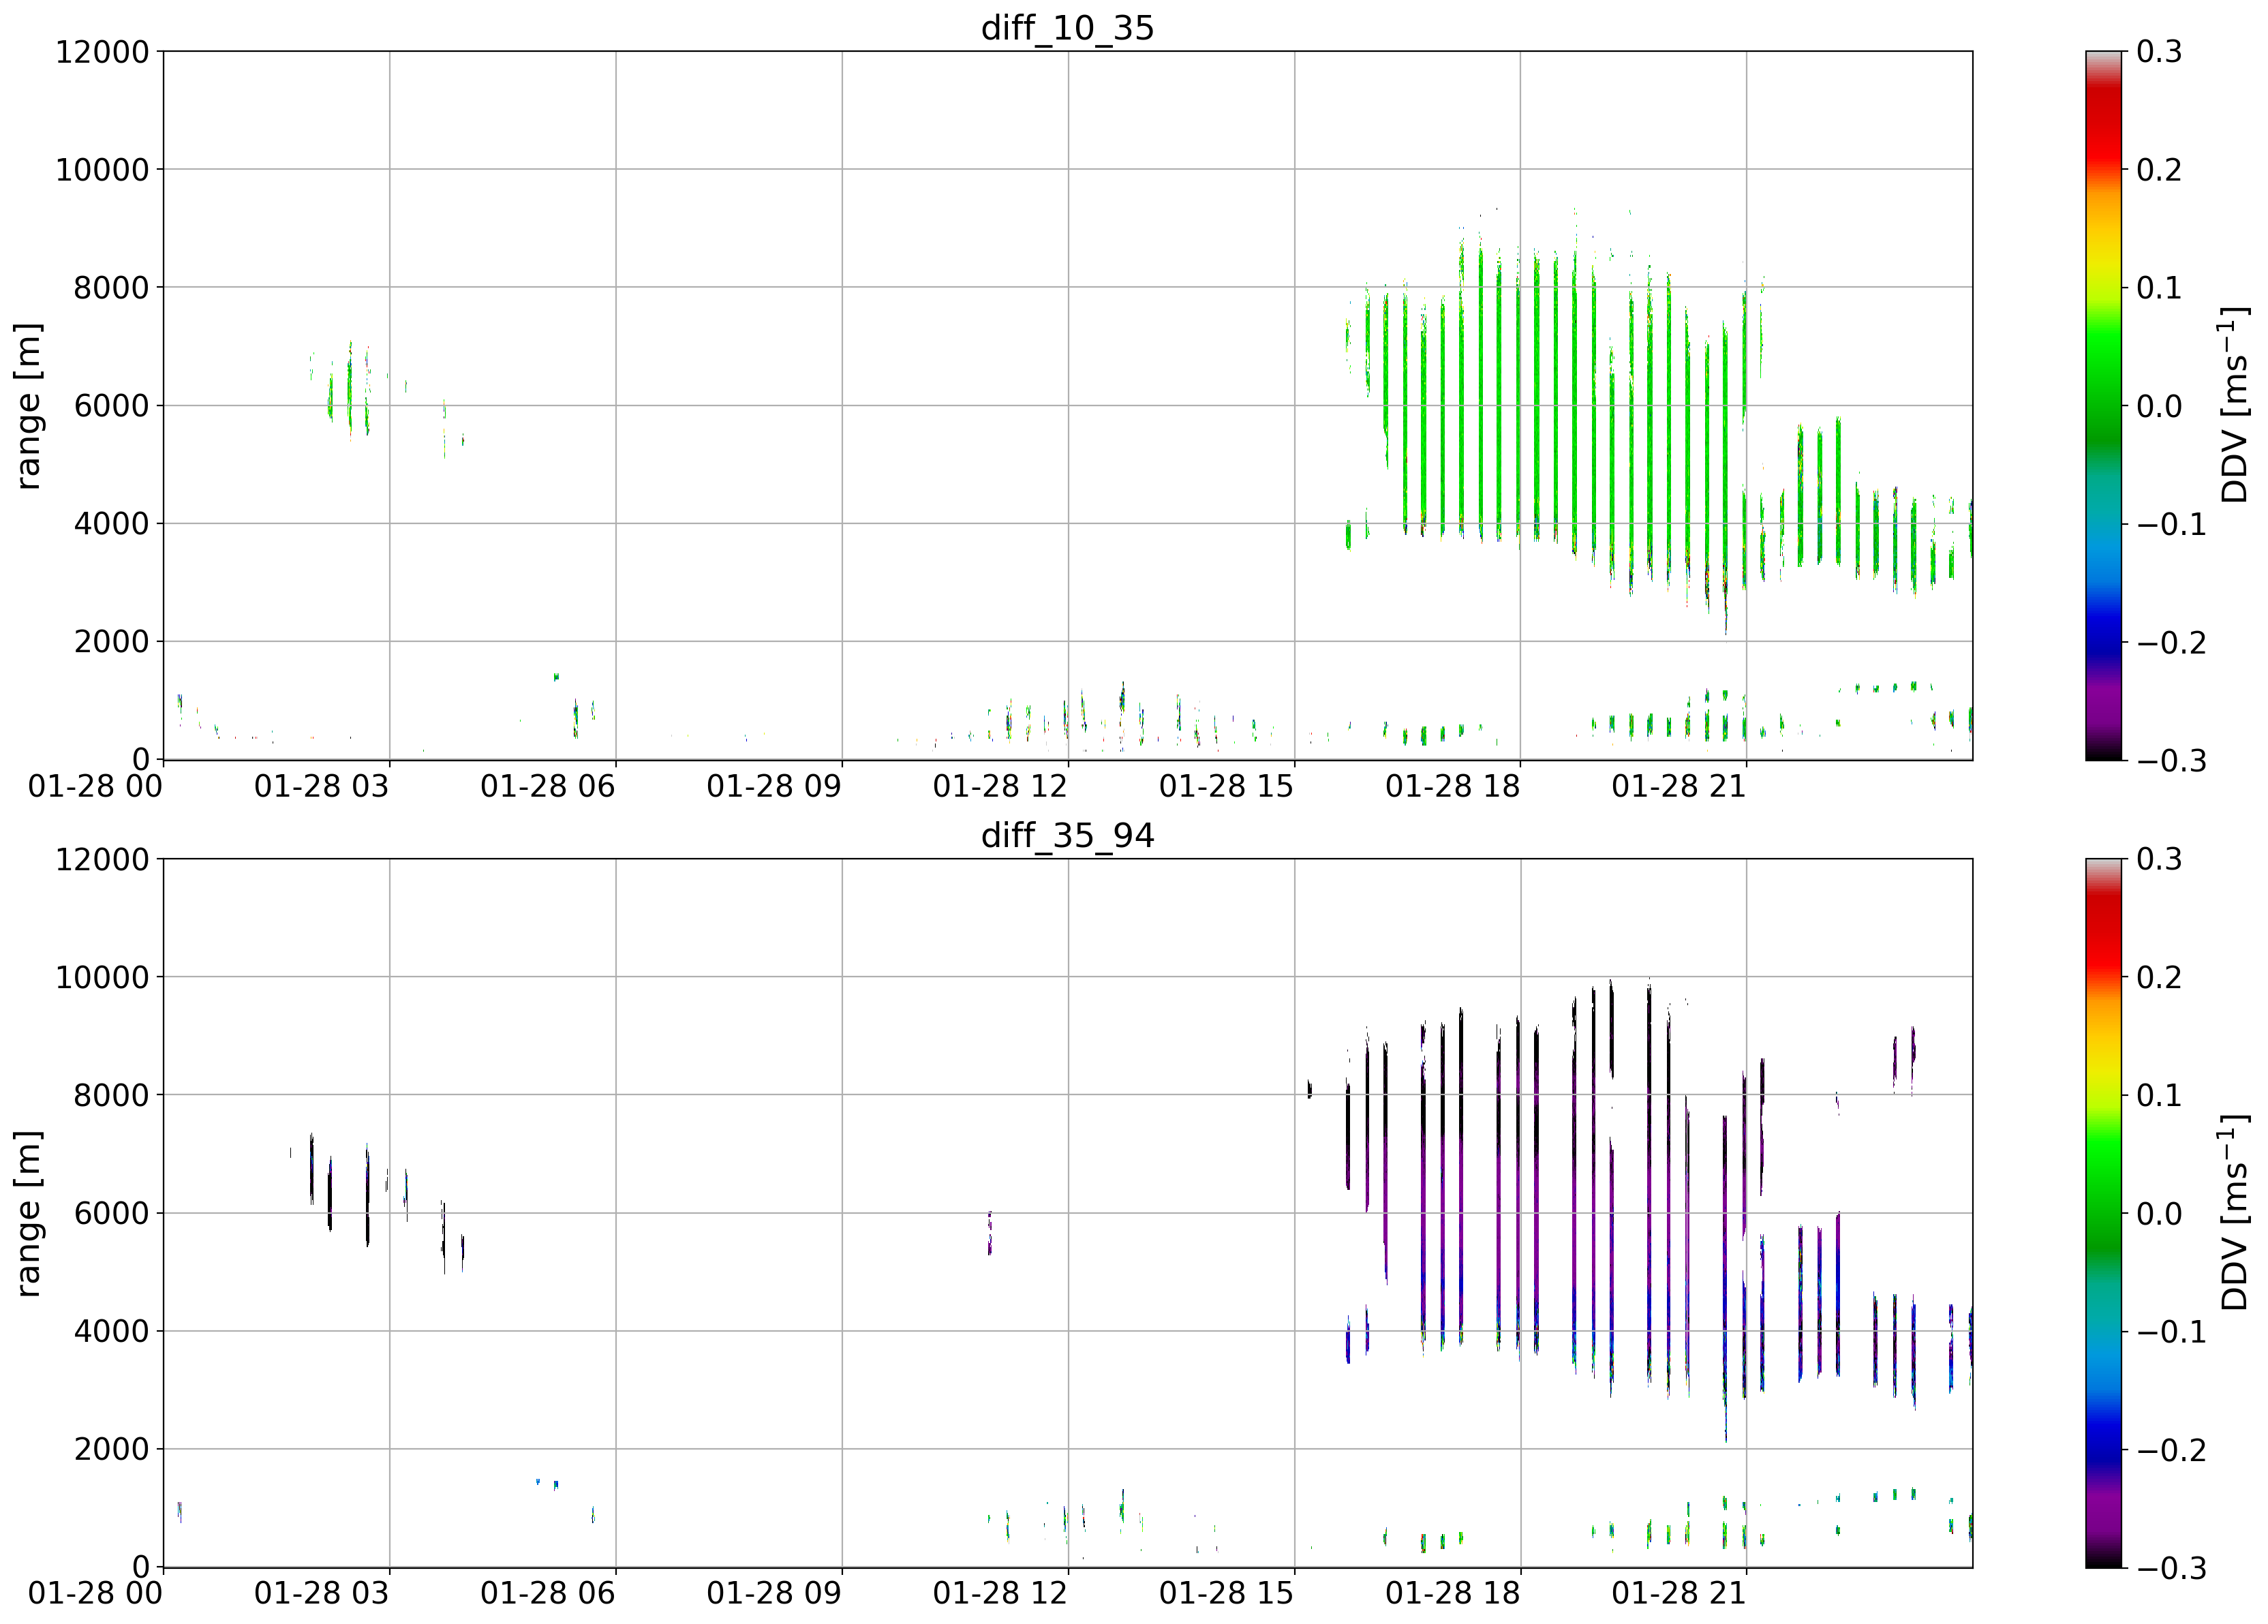Image resolution: width=2268 pixels, height=1624 pixels.
Task: Click the 10000 y-tick on diff_10_35 plot
Action: tap(102, 170)
